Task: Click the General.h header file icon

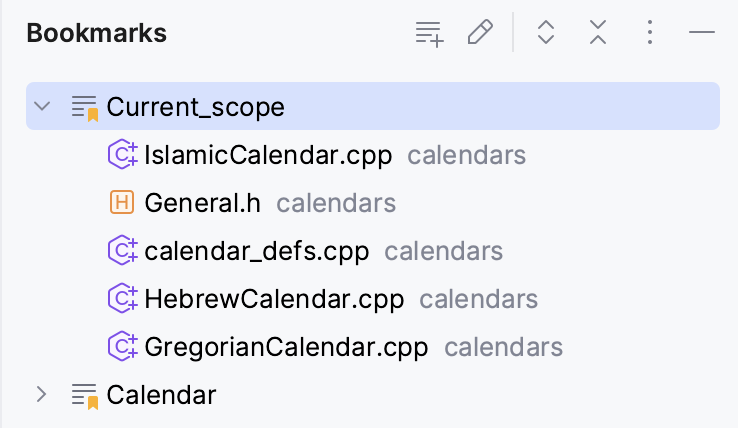Action: click(x=121, y=203)
